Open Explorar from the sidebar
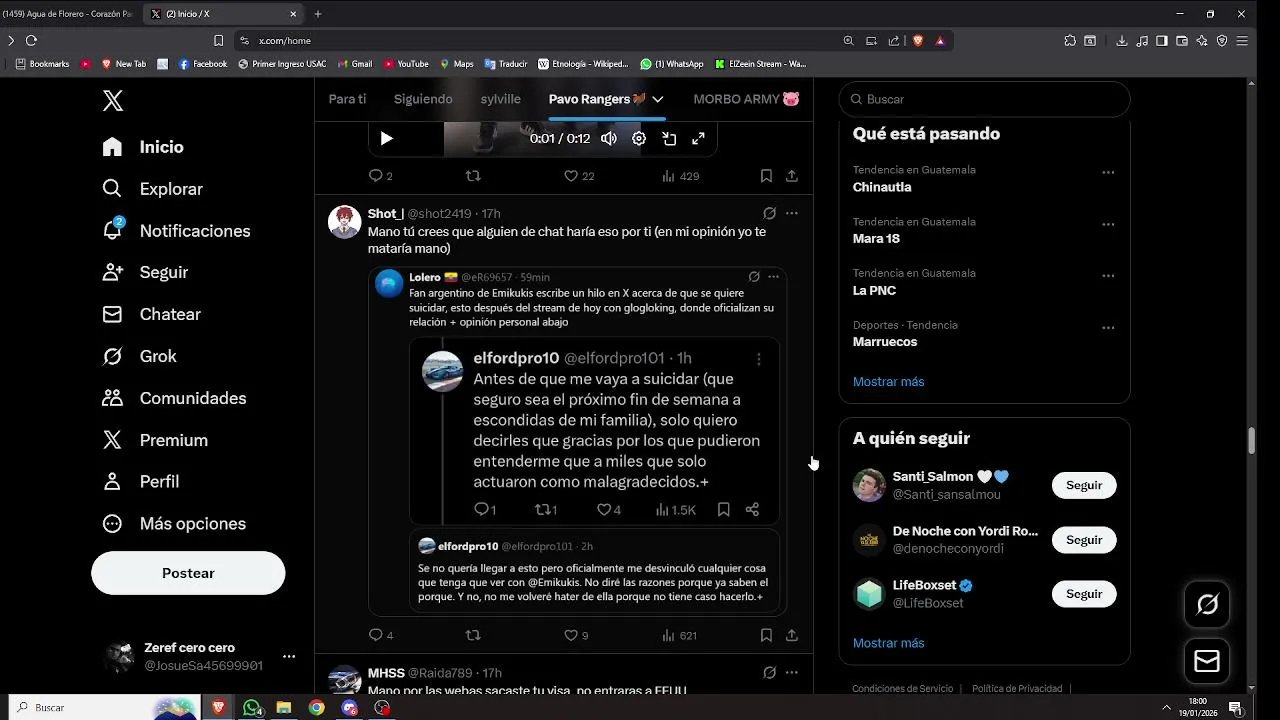1280x720 pixels. [x=152, y=189]
